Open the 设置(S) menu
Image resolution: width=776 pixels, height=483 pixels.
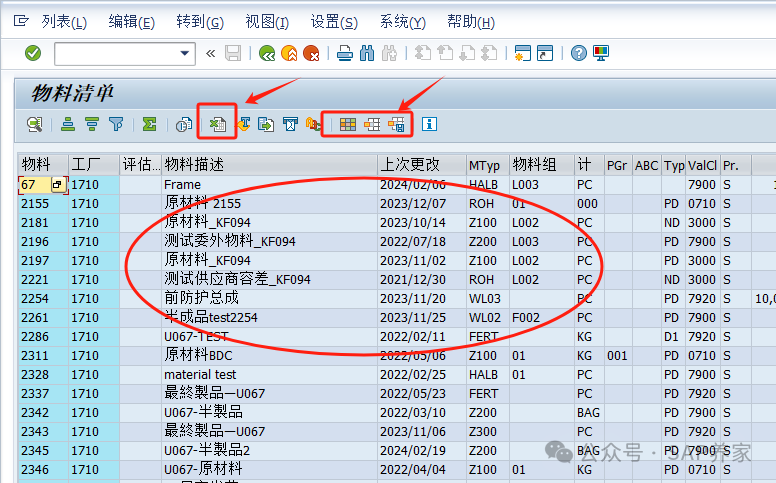coord(334,22)
